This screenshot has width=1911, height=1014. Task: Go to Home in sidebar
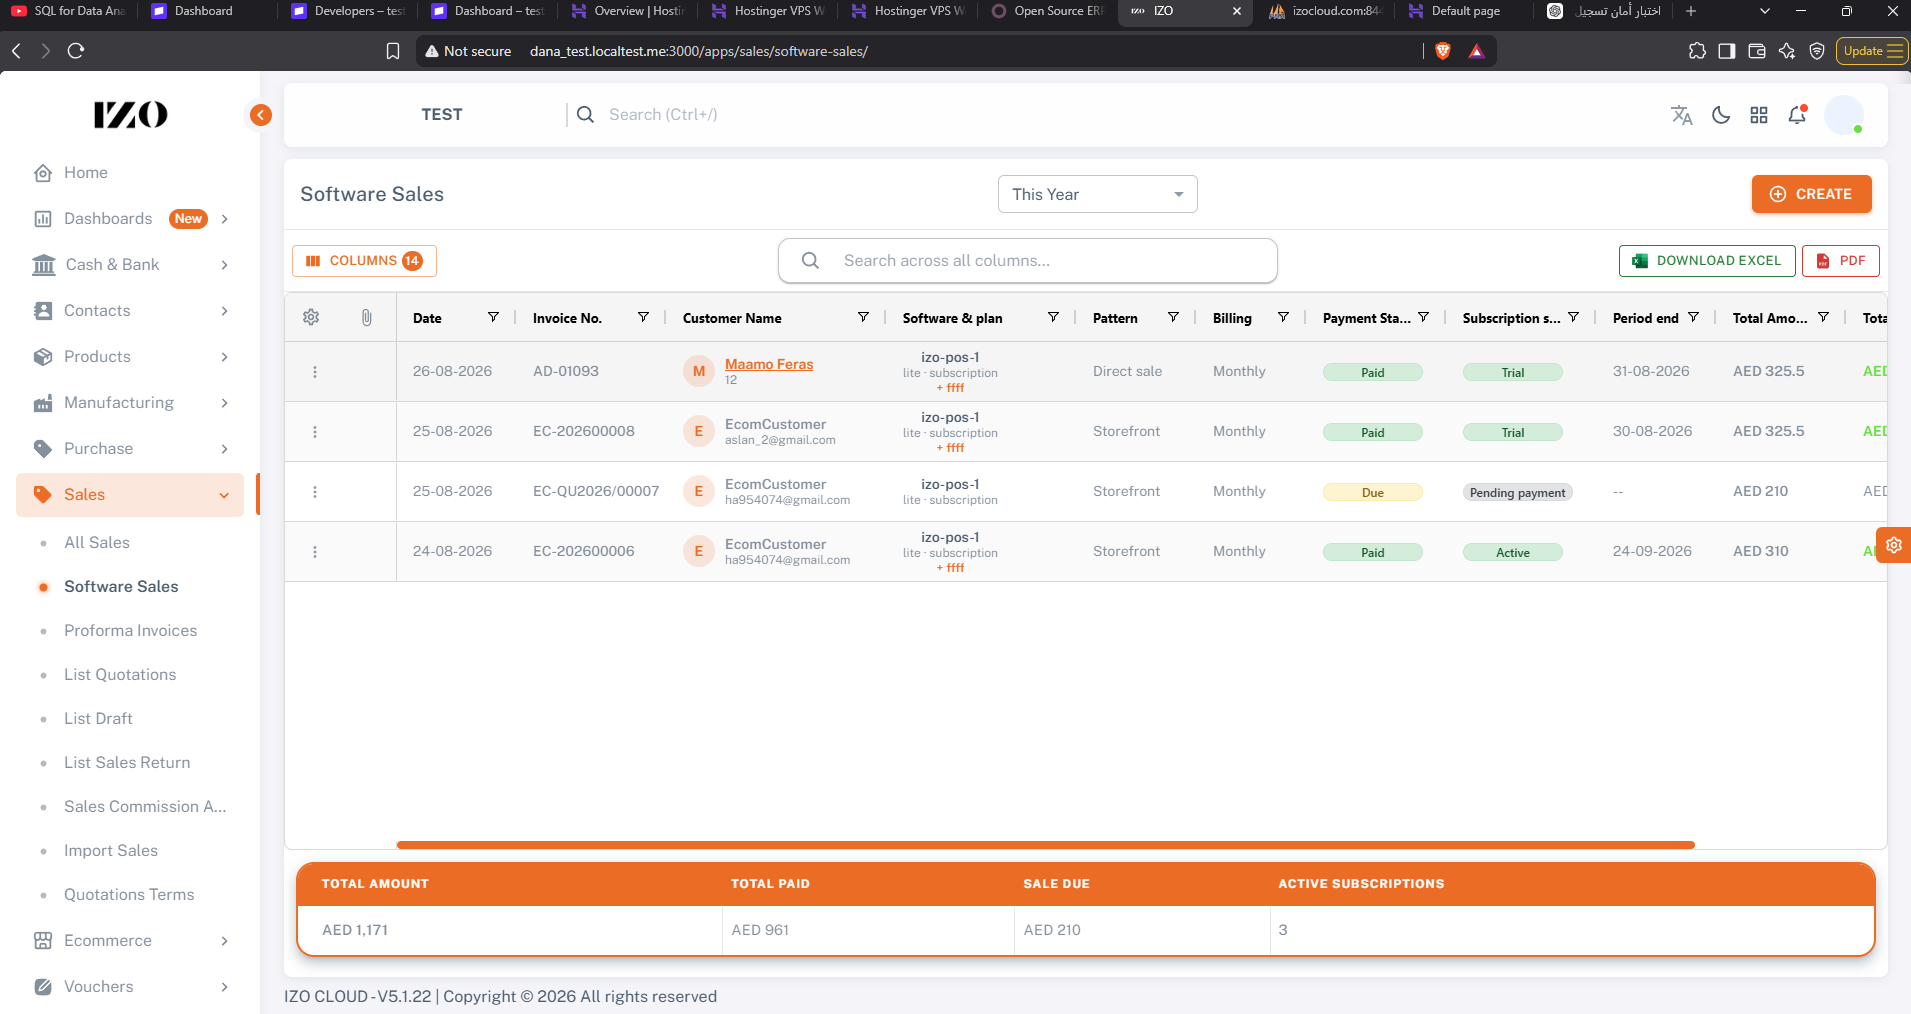click(x=130, y=173)
